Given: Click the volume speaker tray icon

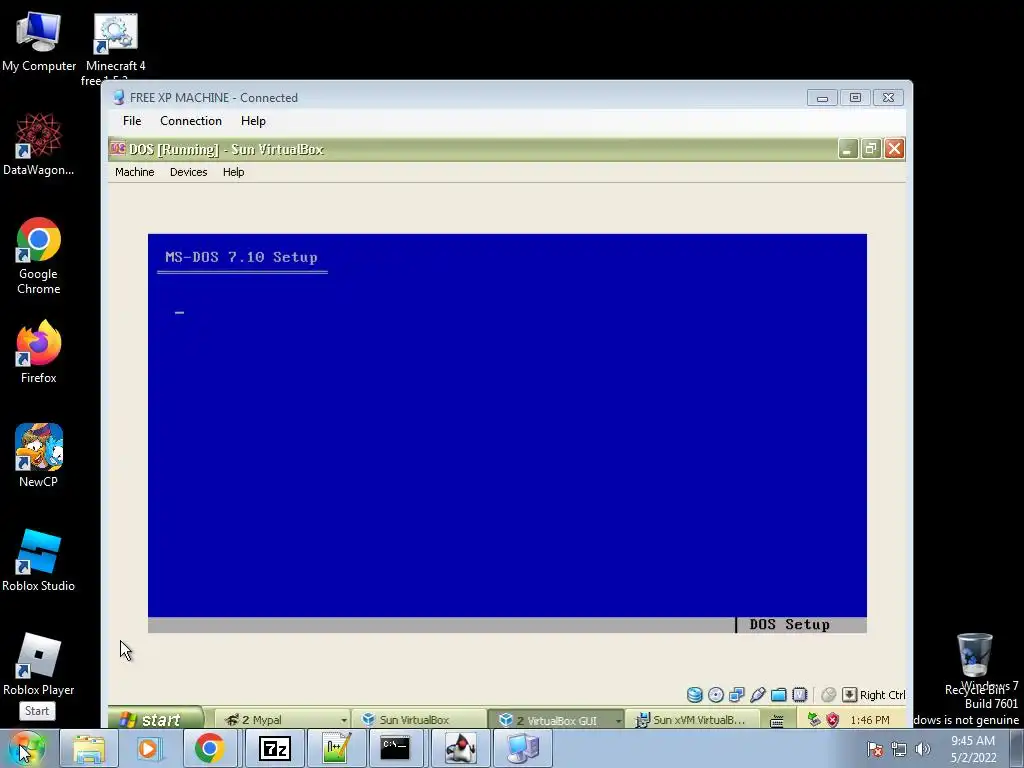Looking at the screenshot, I should 923,749.
